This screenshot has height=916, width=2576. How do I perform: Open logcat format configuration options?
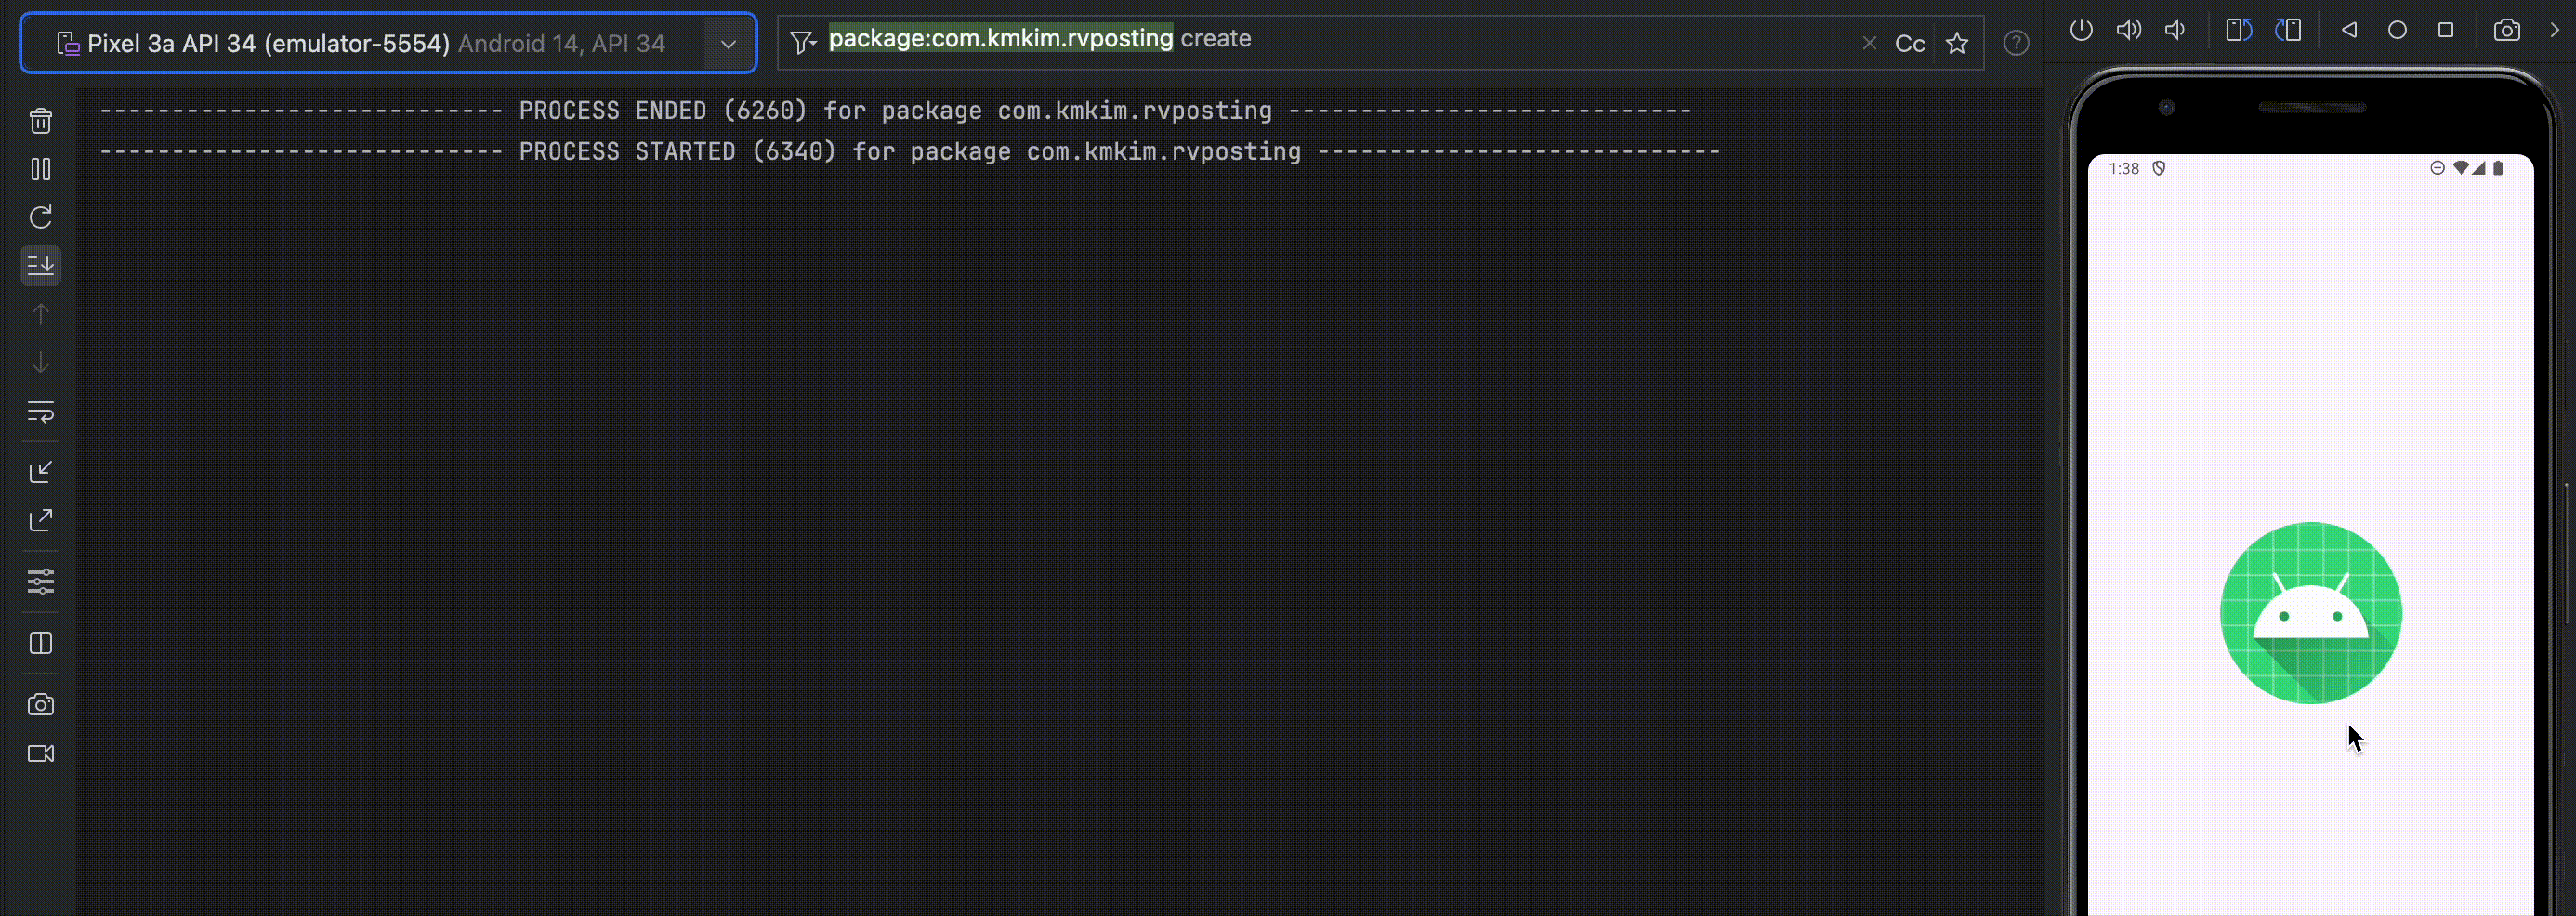coord(41,581)
